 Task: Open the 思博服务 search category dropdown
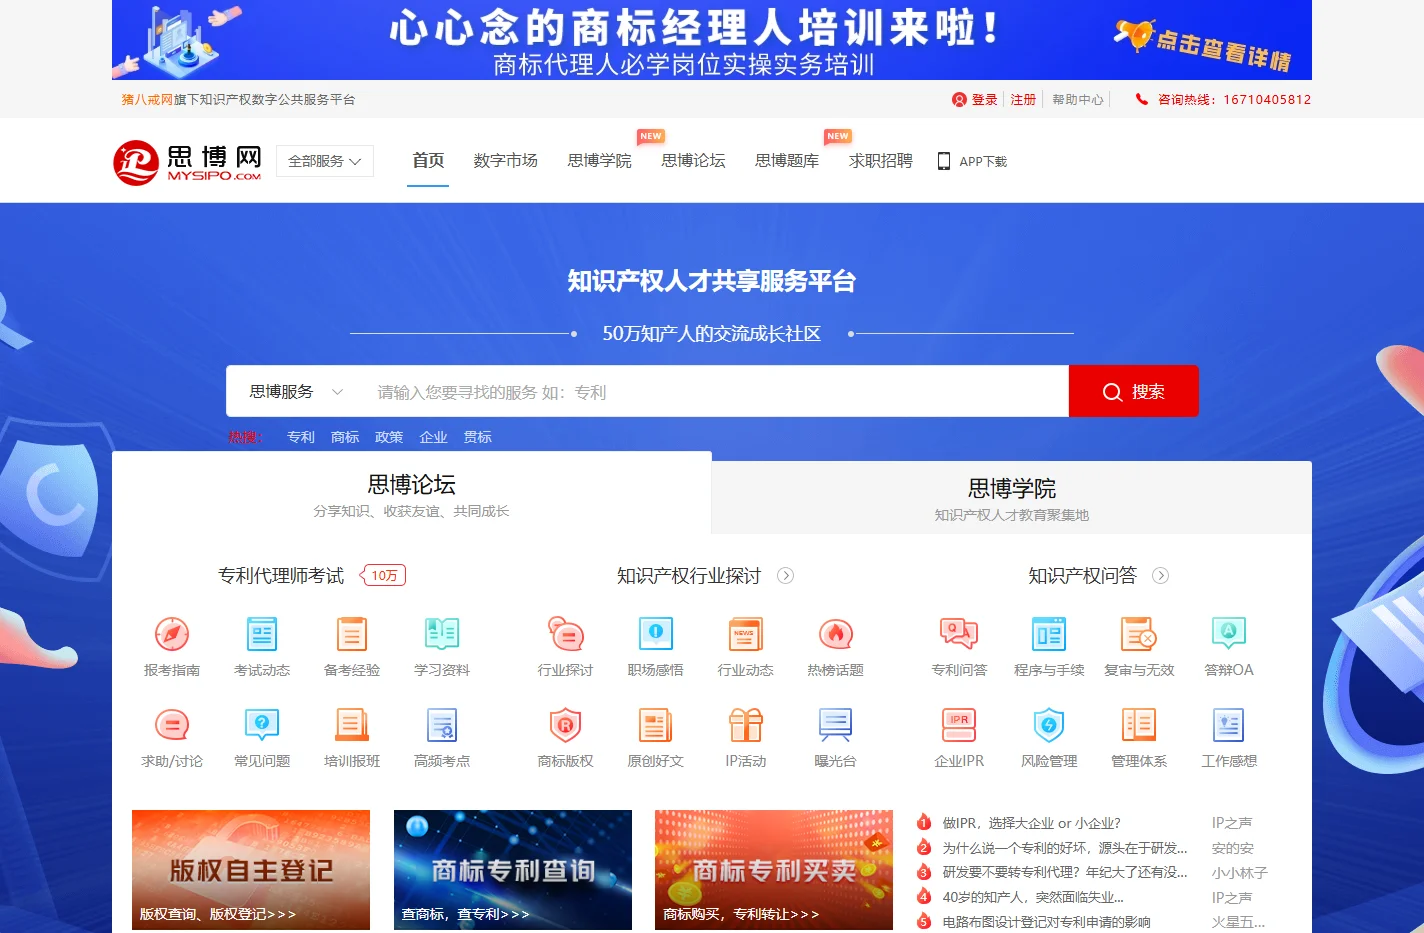coord(296,392)
